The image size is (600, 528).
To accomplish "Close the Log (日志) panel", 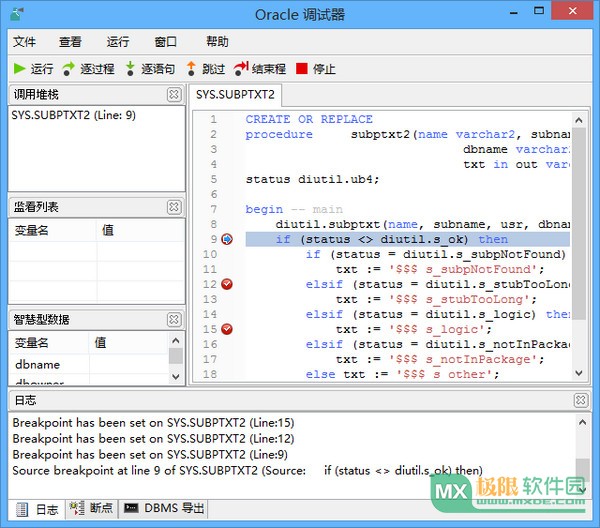I will 581,400.
